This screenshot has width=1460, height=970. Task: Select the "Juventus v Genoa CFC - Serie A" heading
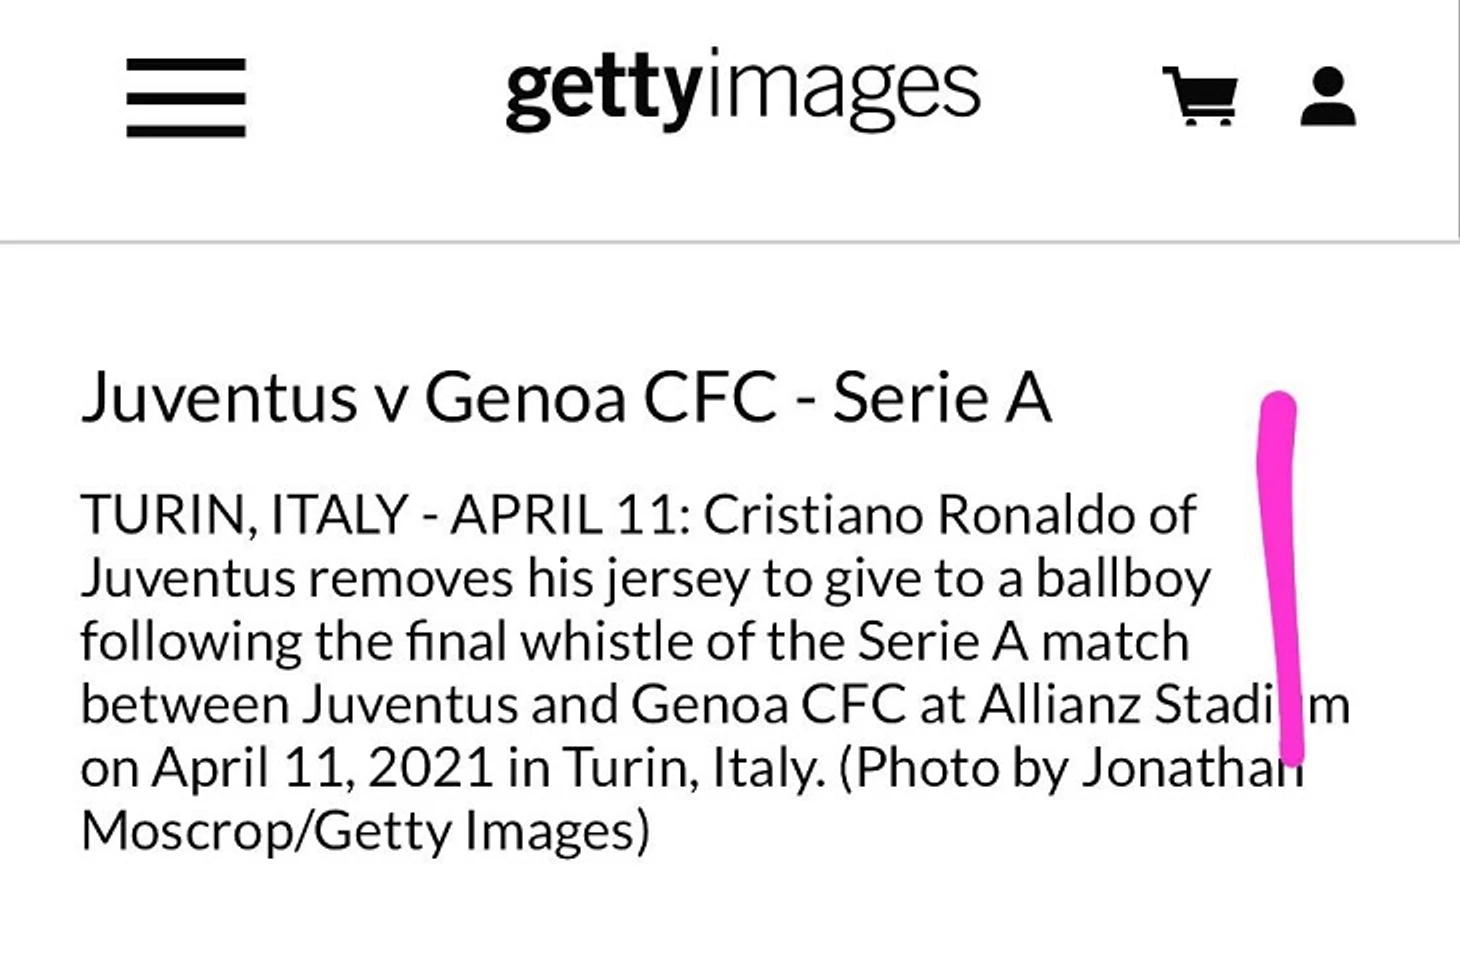(x=566, y=398)
